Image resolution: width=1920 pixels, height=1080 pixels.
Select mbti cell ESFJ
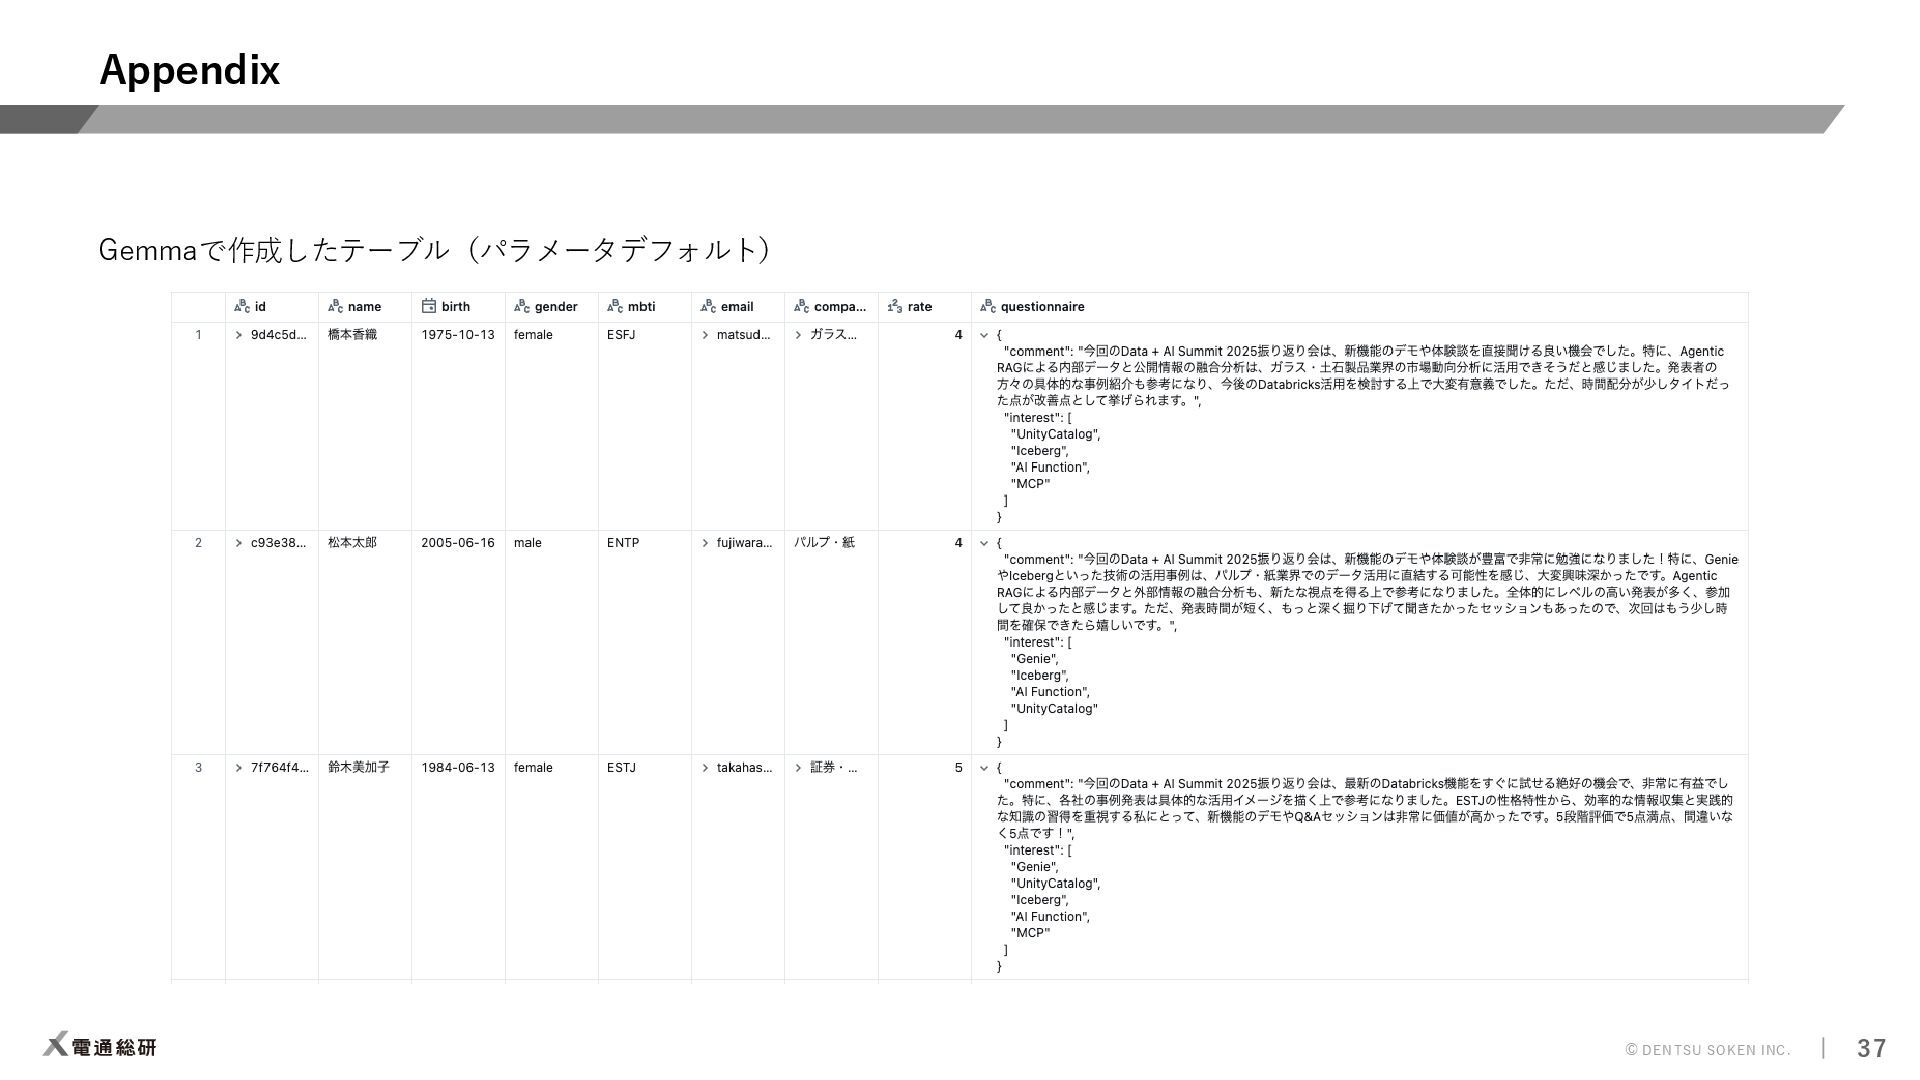[621, 335]
